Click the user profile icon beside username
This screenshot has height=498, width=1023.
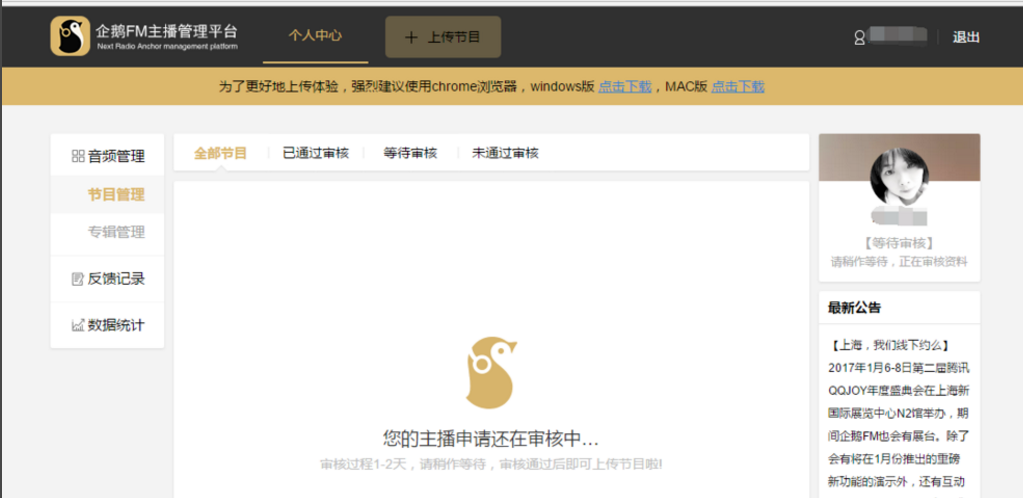coord(860,38)
